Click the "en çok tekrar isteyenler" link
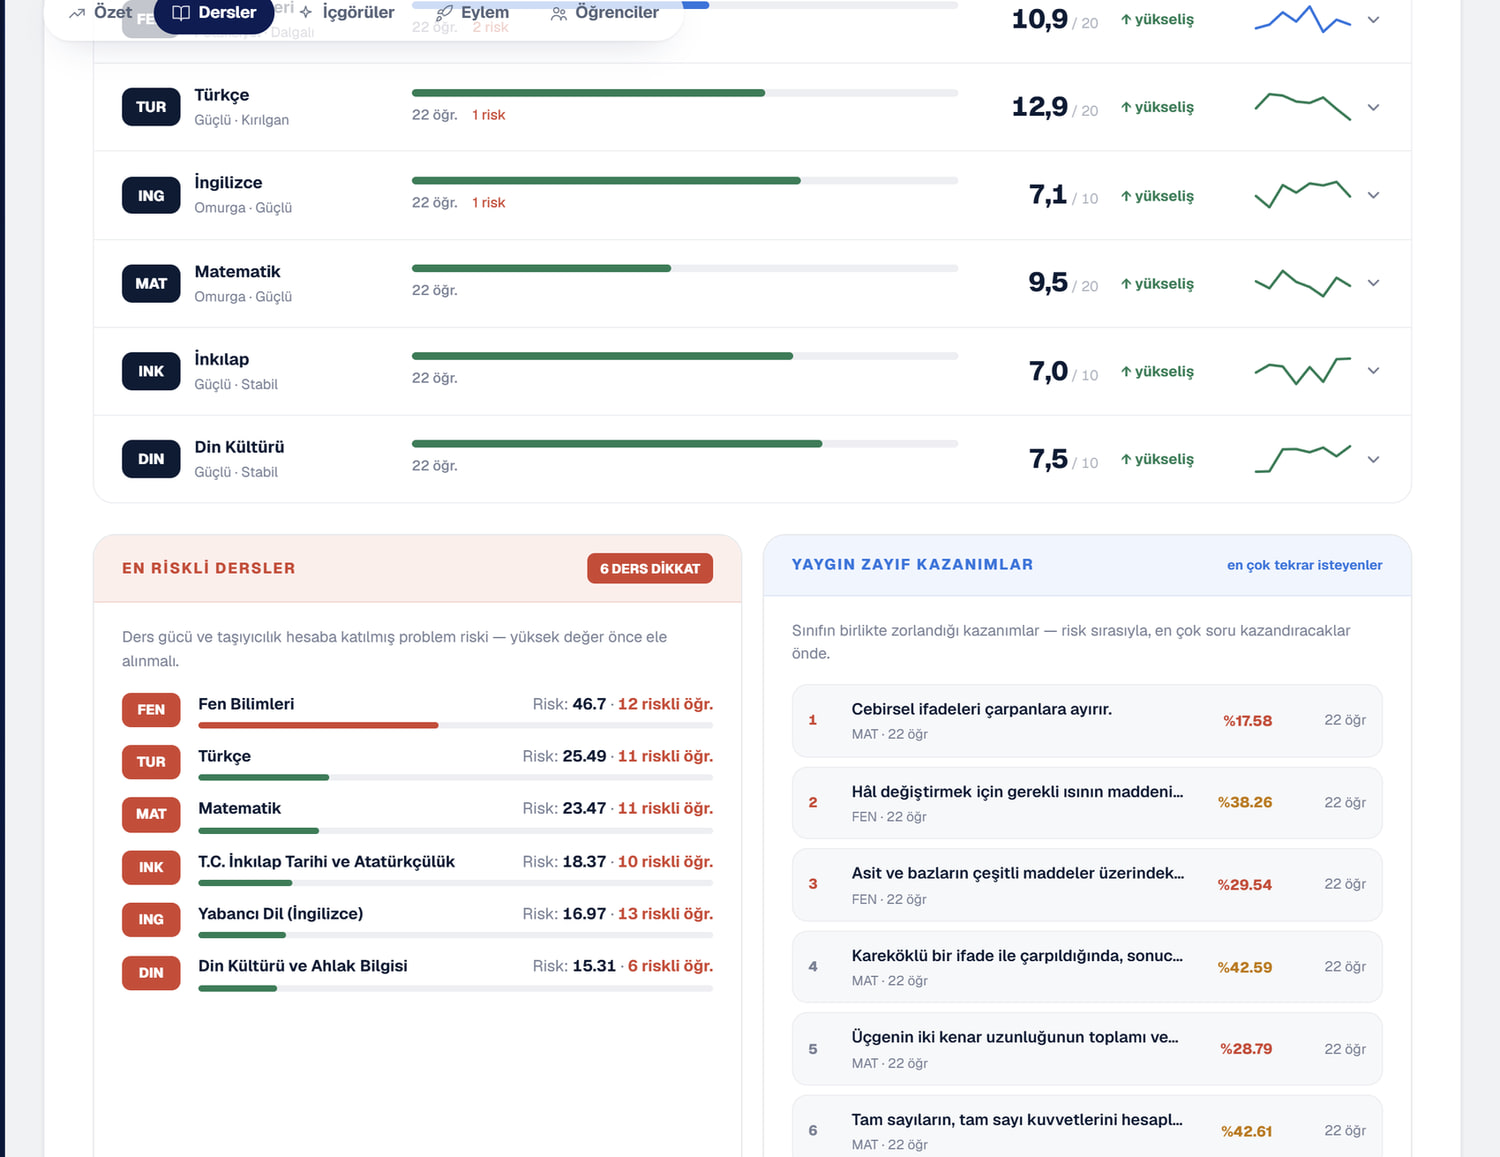This screenshot has height=1157, width=1500. point(1305,565)
